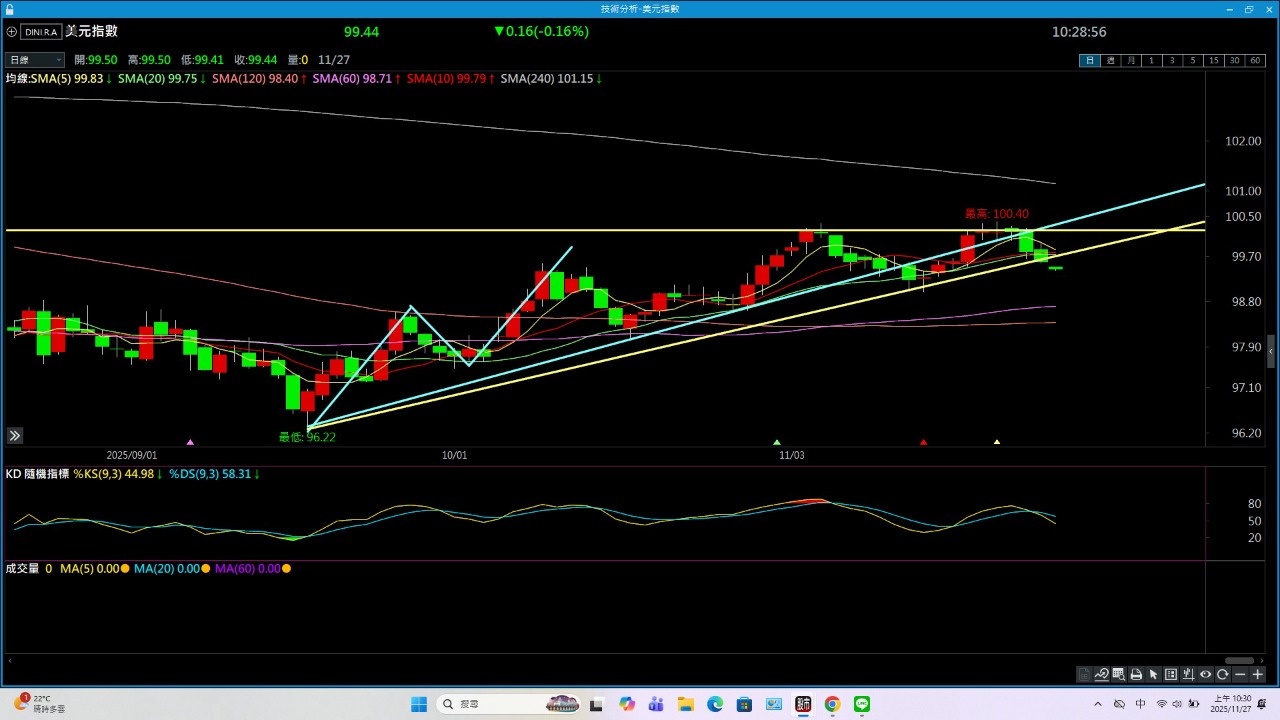The width and height of the screenshot is (1280, 720).
Task: Click the crosshair measurement tool icon
Action: coord(1188,674)
